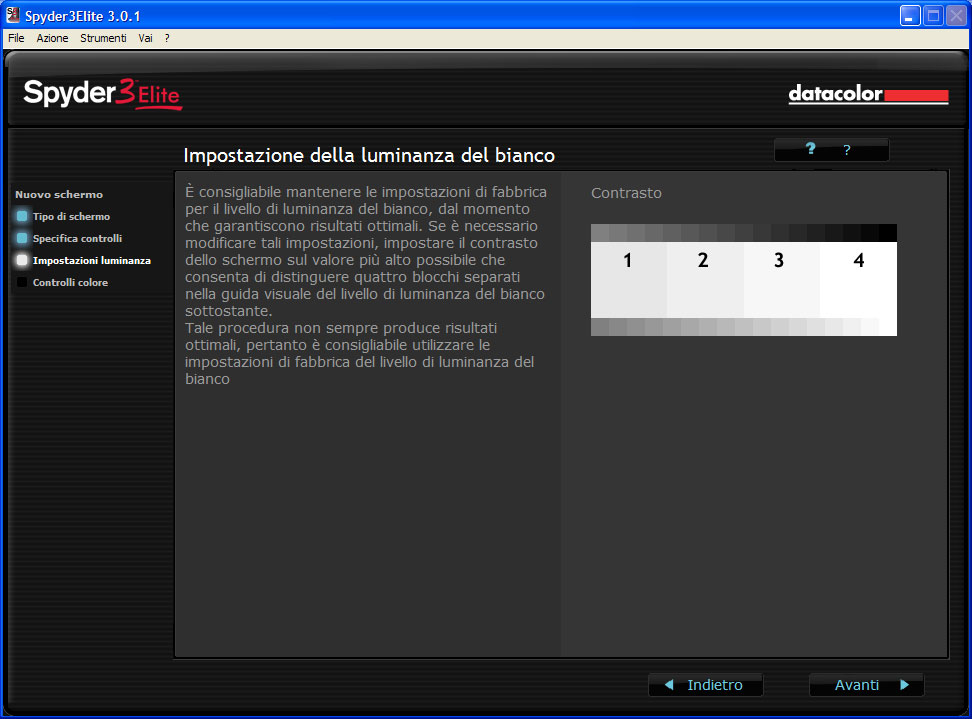Viewport: 972px width, 719px height.
Task: Open the ? help menu
Action: 167,38
